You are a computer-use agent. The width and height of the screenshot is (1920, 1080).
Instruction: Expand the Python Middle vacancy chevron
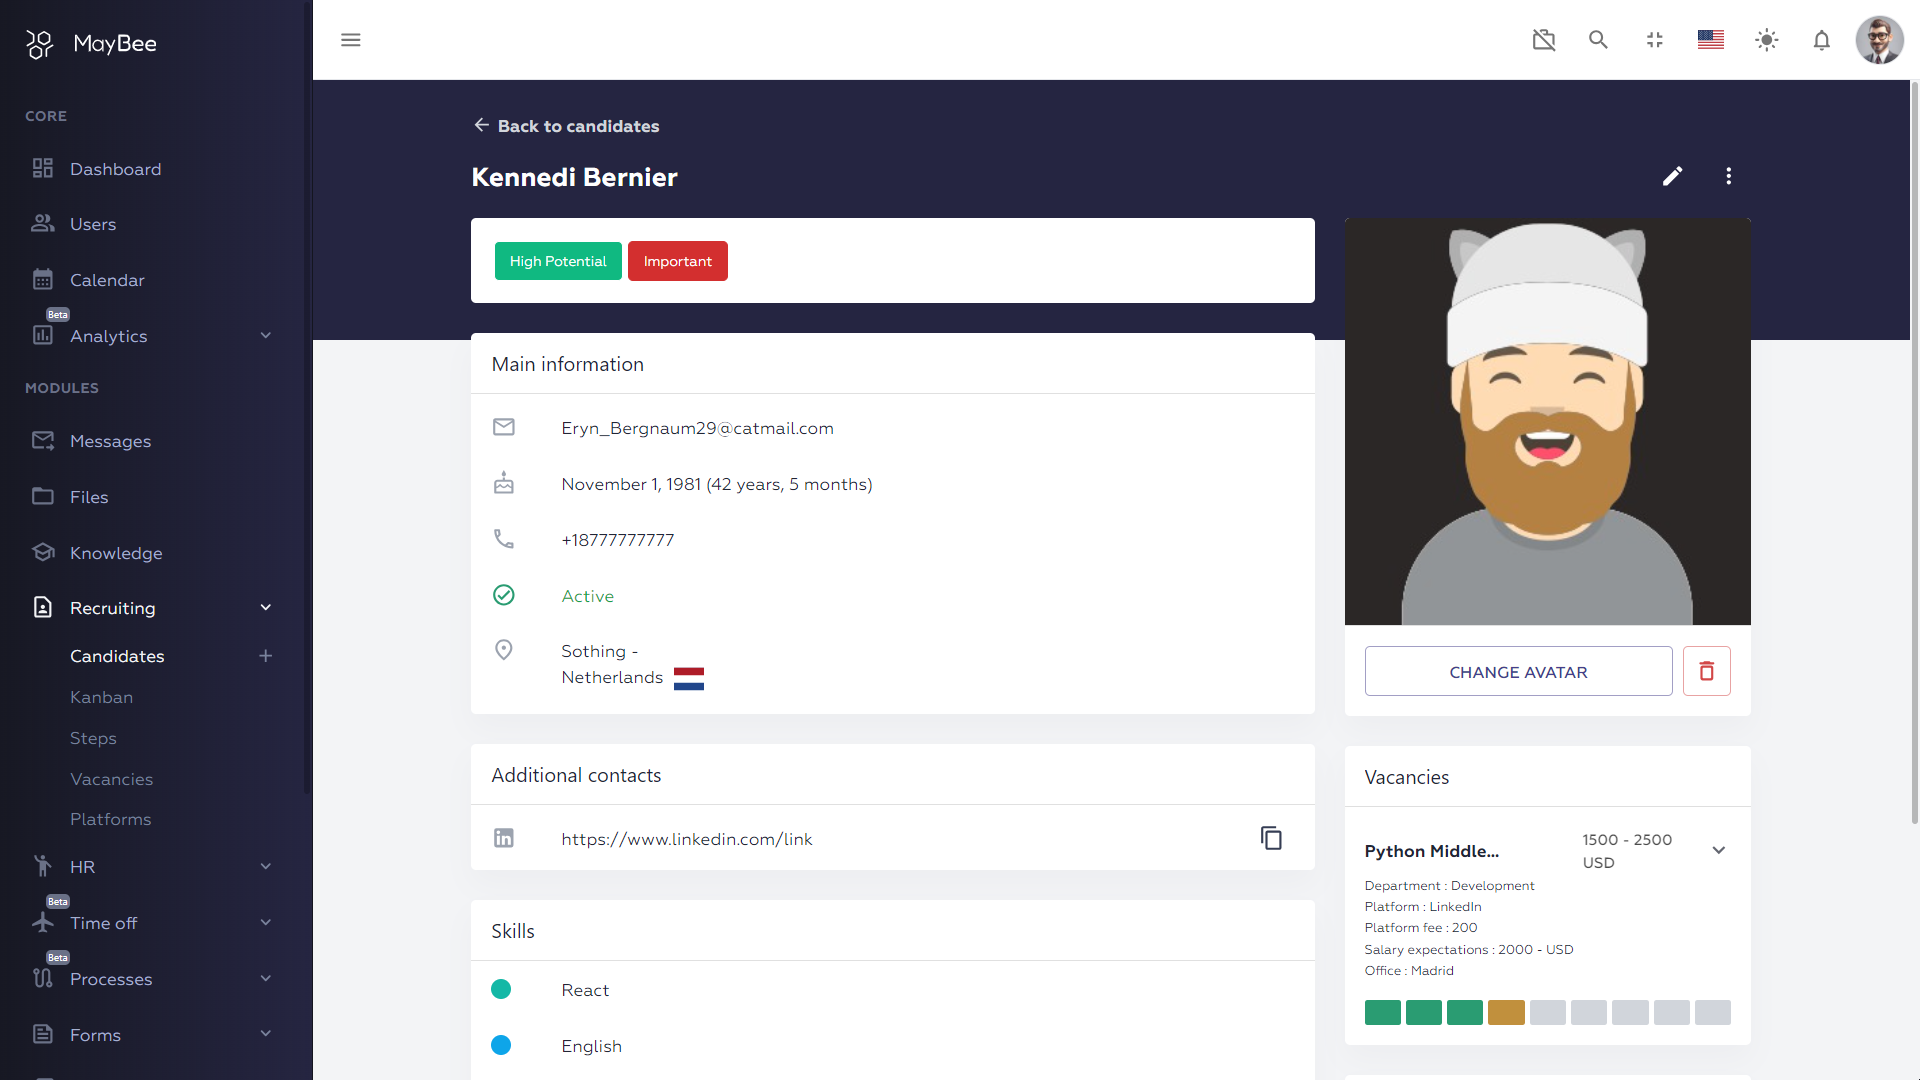click(x=1719, y=850)
